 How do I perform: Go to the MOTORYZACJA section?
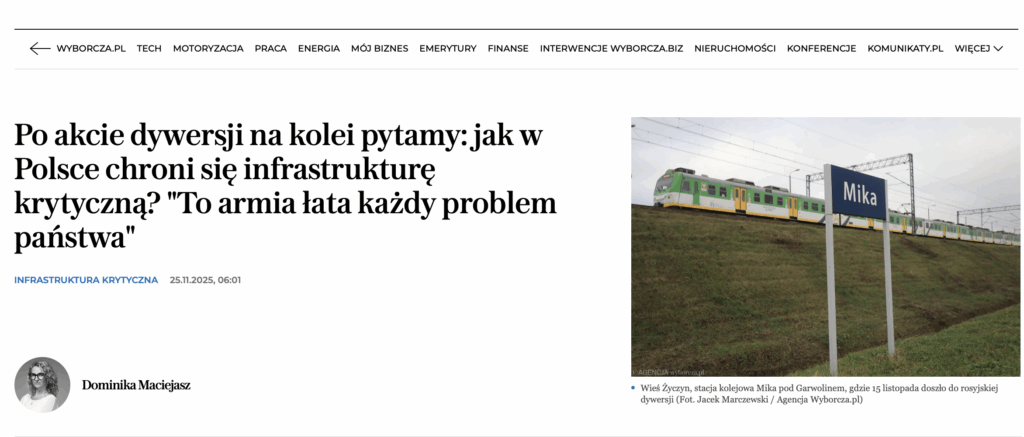pos(208,48)
